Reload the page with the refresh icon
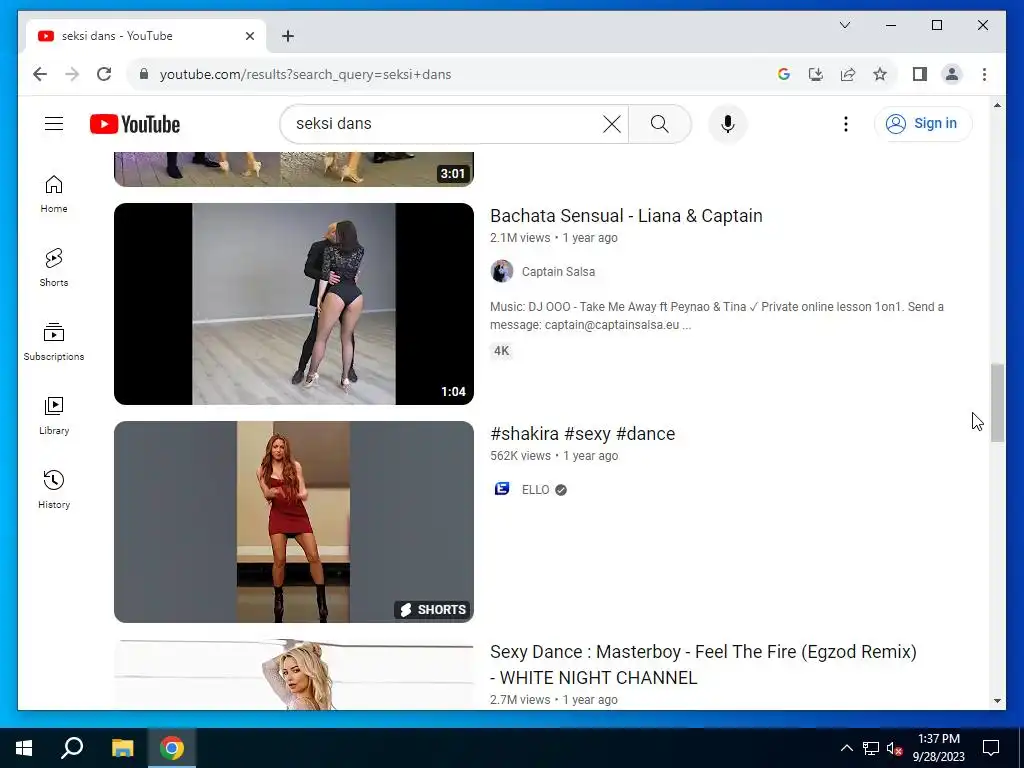The height and width of the screenshot is (768, 1024). [x=104, y=74]
